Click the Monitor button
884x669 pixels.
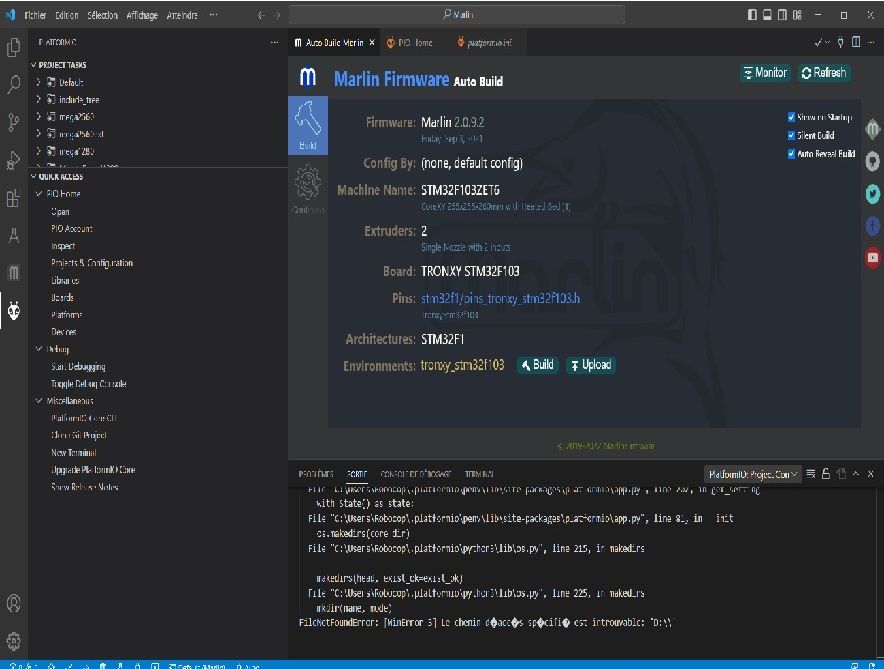coord(765,73)
